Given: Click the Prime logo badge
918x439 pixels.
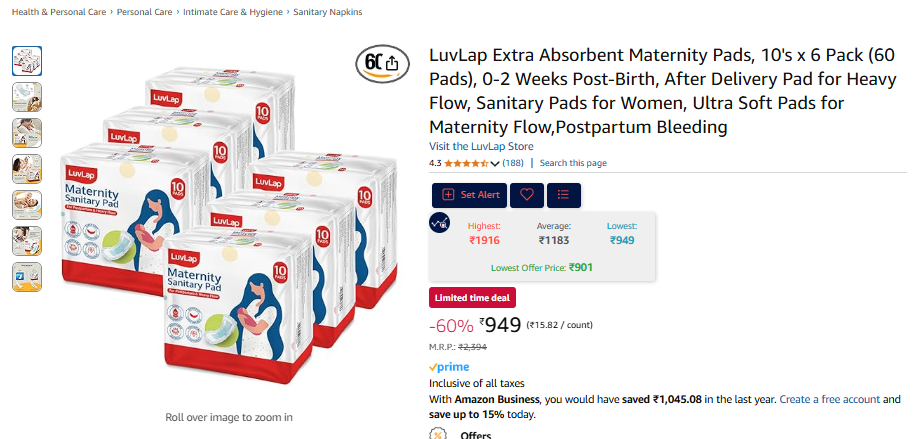Looking at the screenshot, I should 449,367.
